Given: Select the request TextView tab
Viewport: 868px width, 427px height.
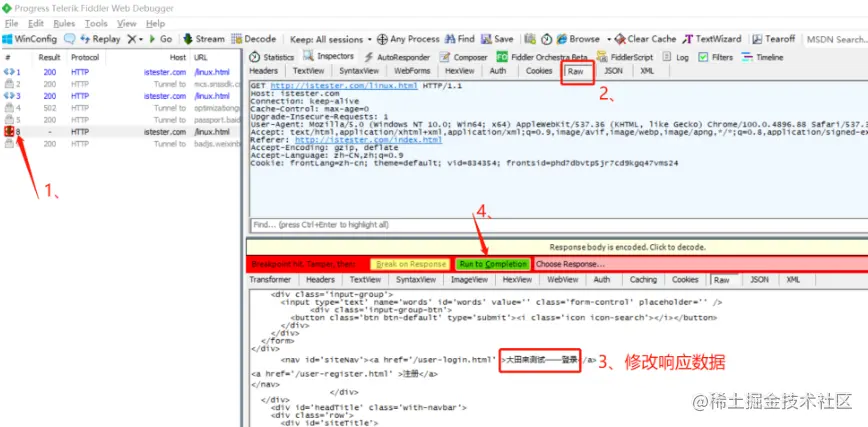Looking at the screenshot, I should tap(308, 71).
